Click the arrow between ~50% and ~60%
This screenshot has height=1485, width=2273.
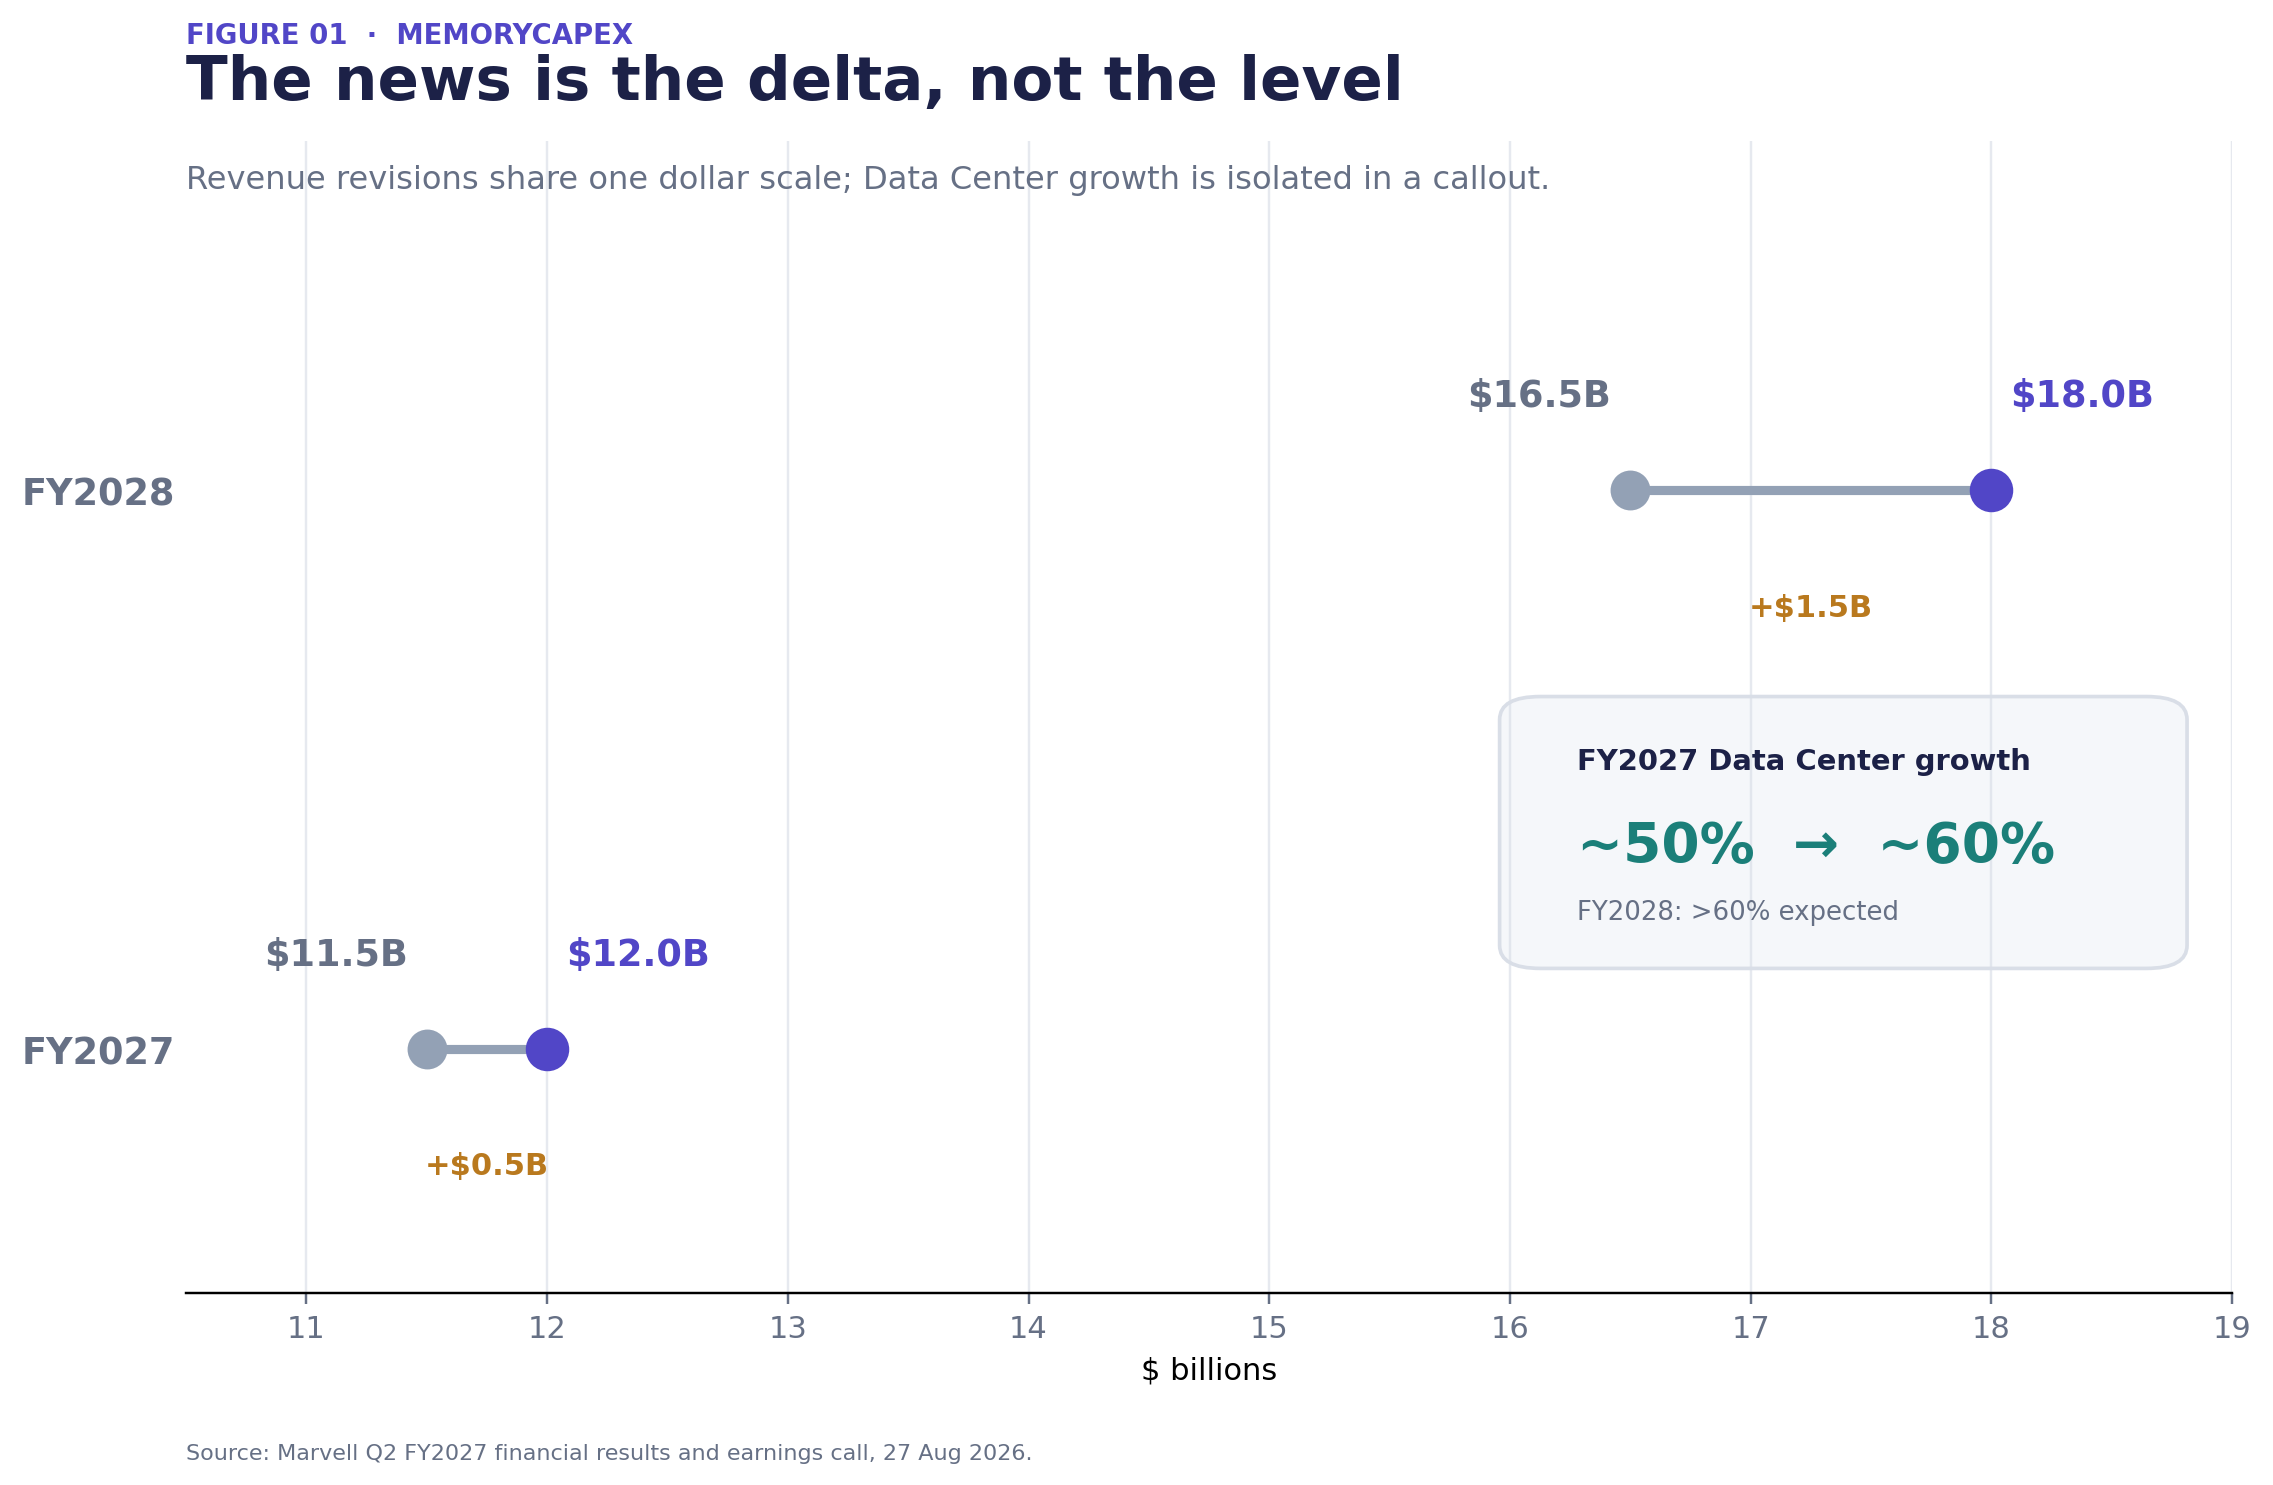pos(1816,846)
